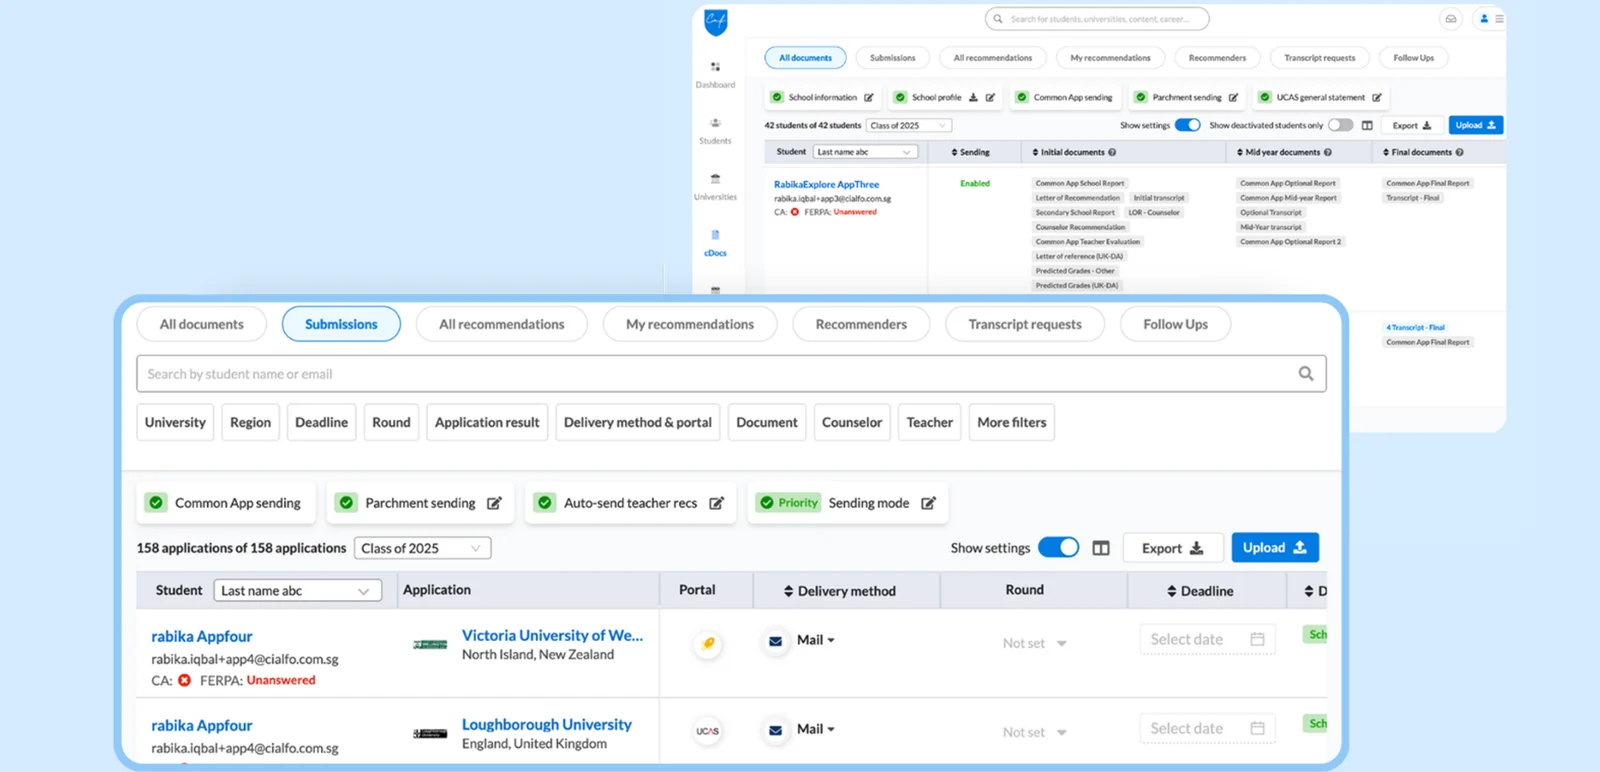This screenshot has height=772, width=1600.
Task: Click Upload button in background window
Action: tap(1476, 125)
